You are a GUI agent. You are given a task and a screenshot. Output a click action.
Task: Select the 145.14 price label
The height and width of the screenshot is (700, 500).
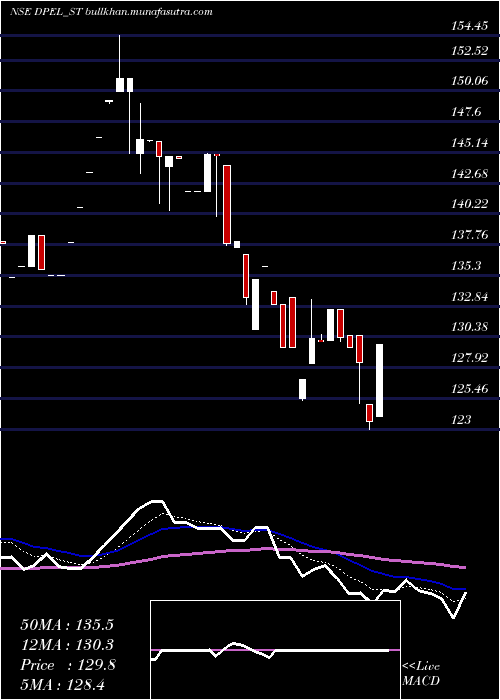click(x=469, y=143)
